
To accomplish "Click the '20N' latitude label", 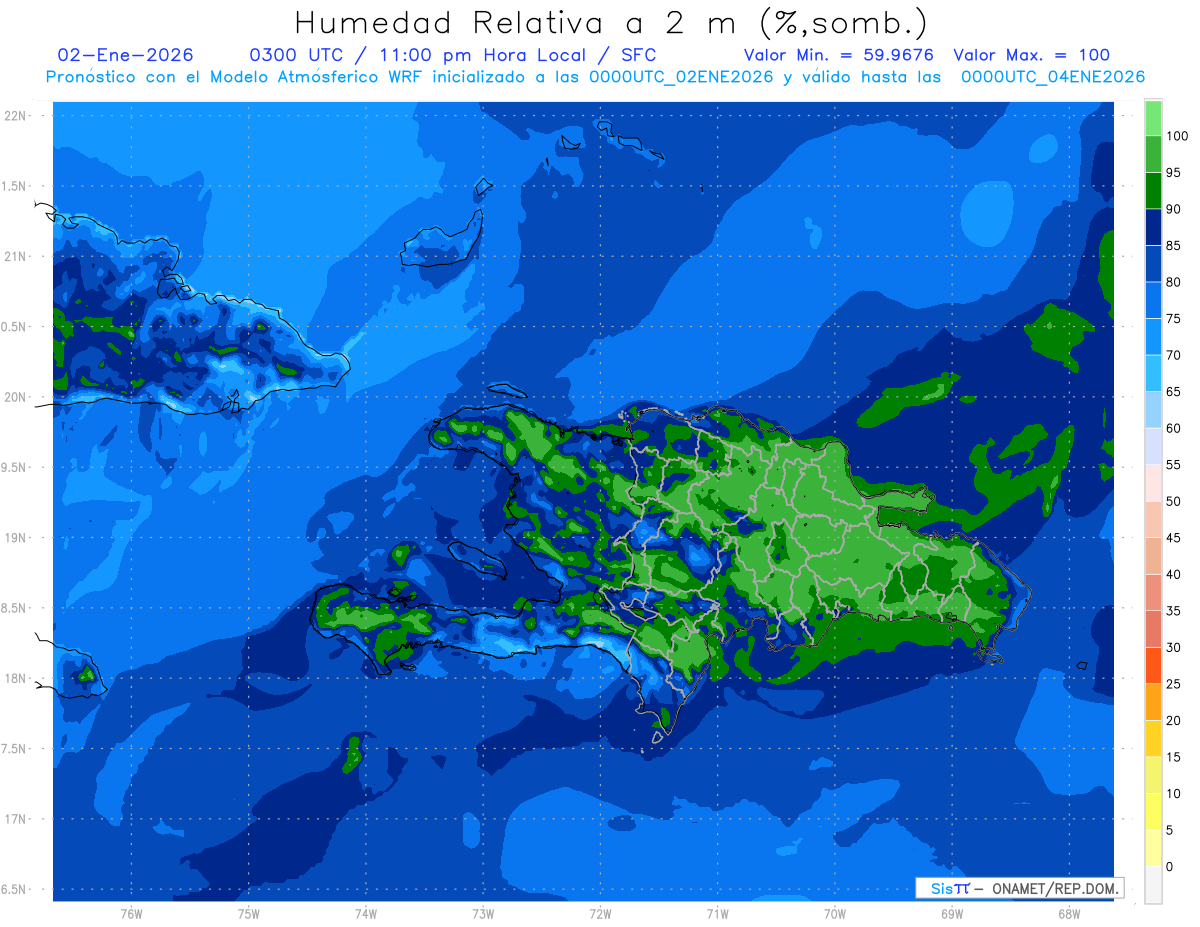I will (x=15, y=397).
